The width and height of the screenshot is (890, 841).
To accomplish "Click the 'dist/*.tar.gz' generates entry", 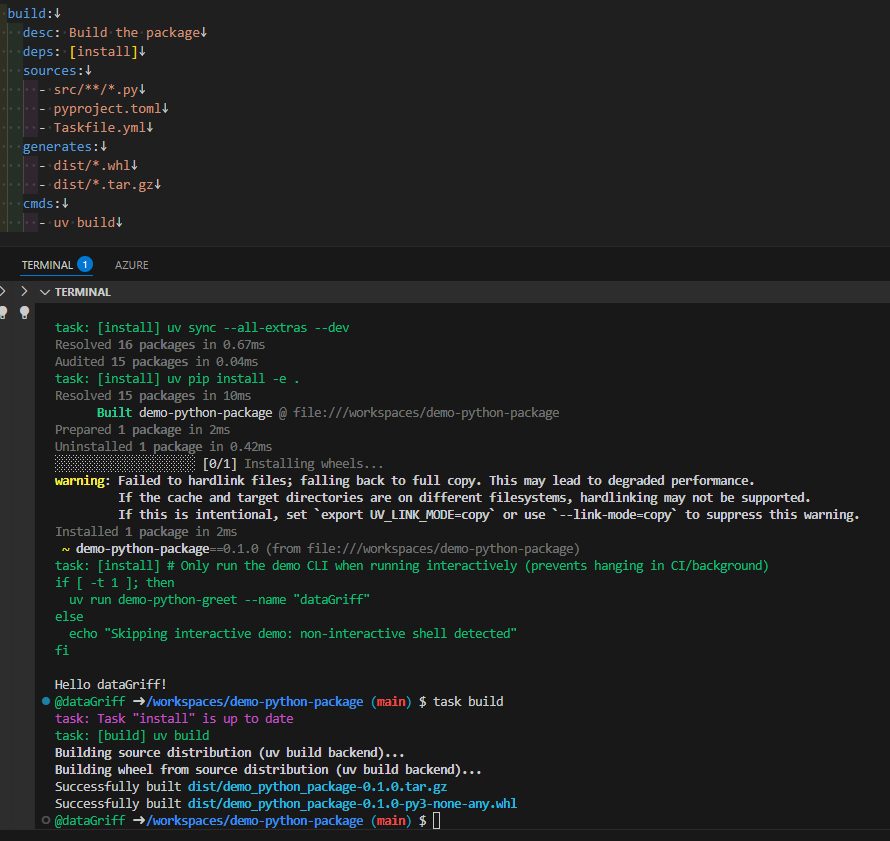I will click(103, 185).
